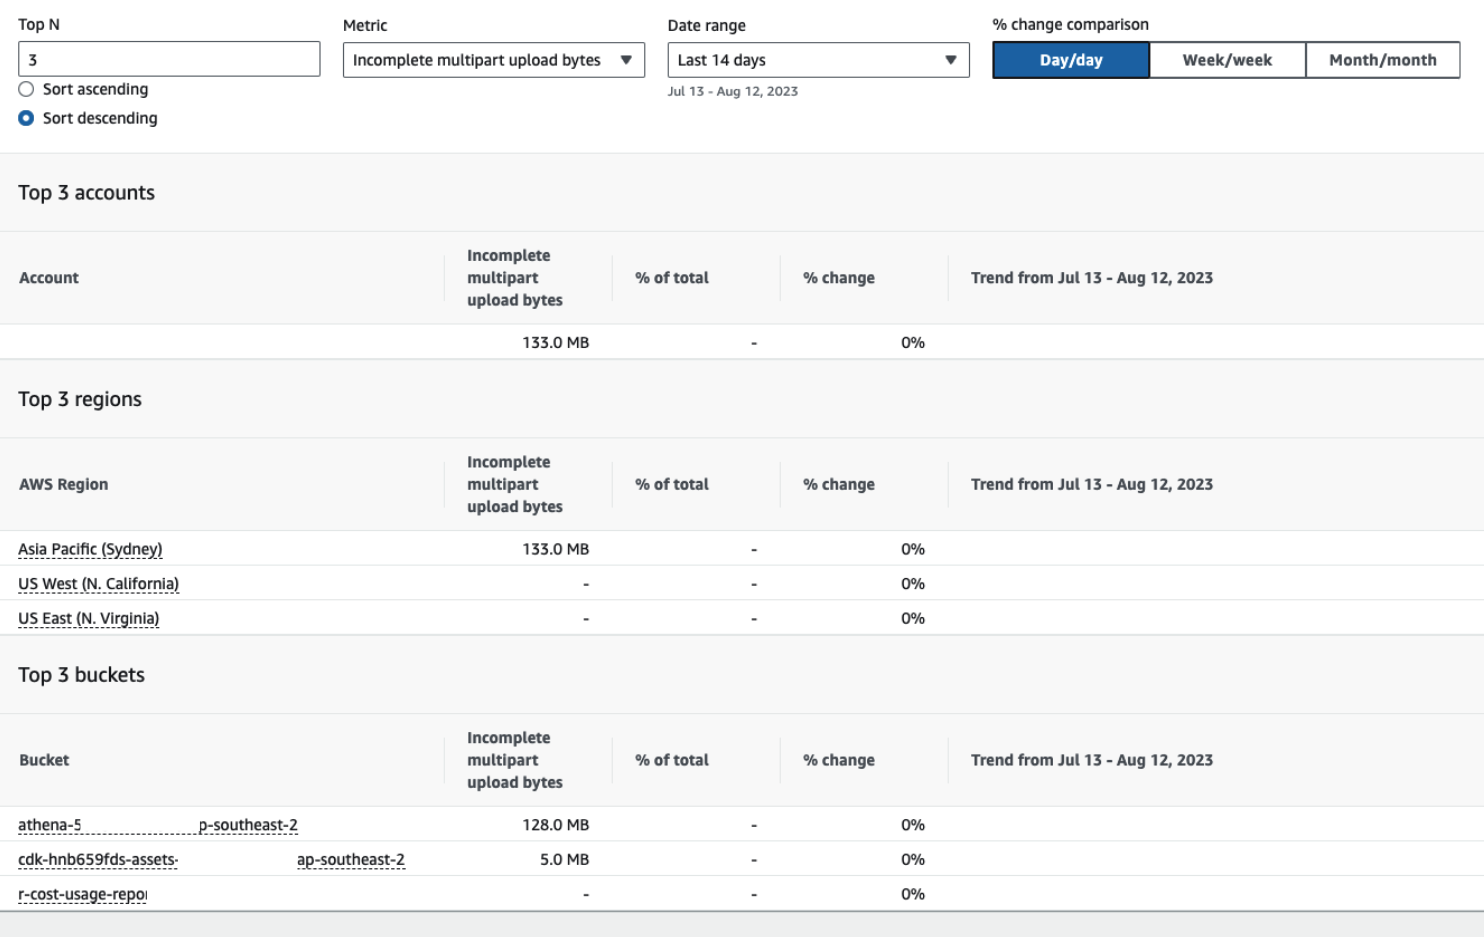Open the Metric dropdown arrow
The height and width of the screenshot is (937, 1484).
click(628, 60)
